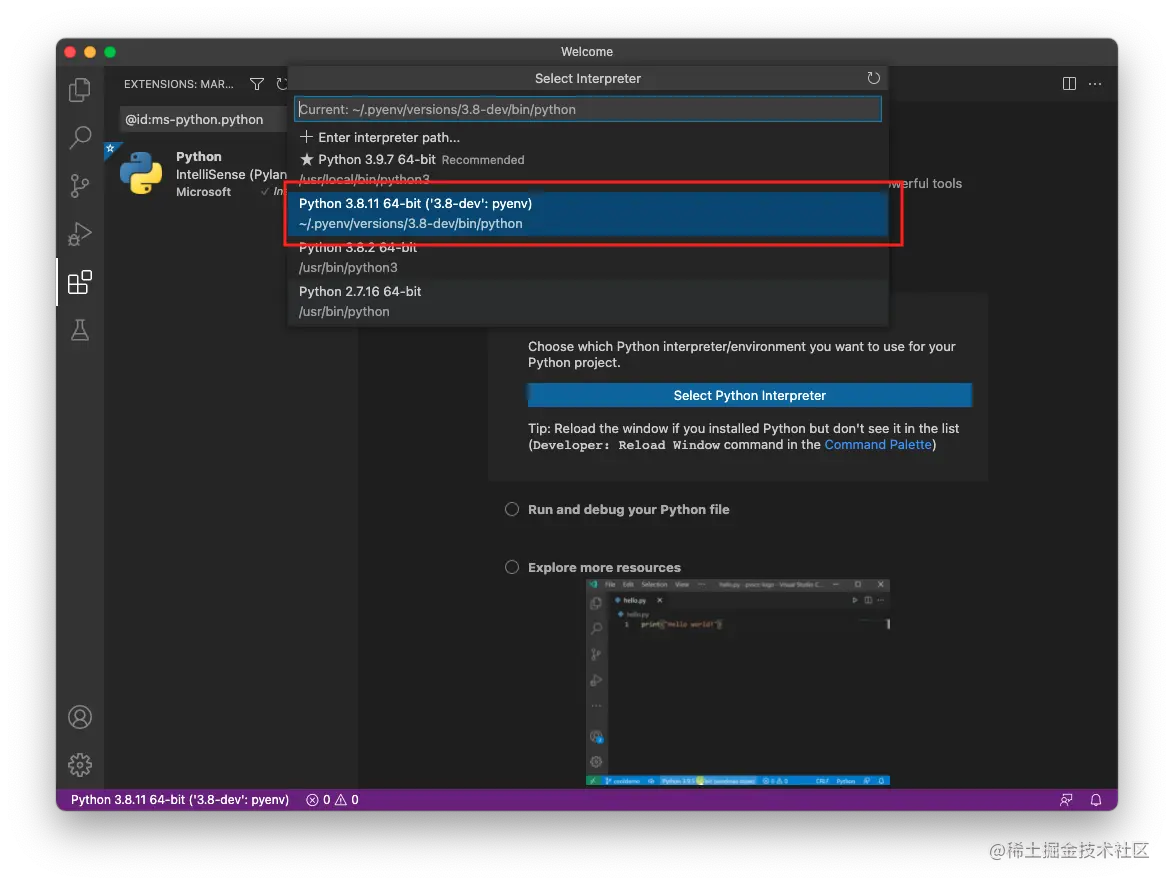Screen dimensions: 1174x885
Task: Click the VS Code preview thumbnail image
Action: (x=737, y=682)
